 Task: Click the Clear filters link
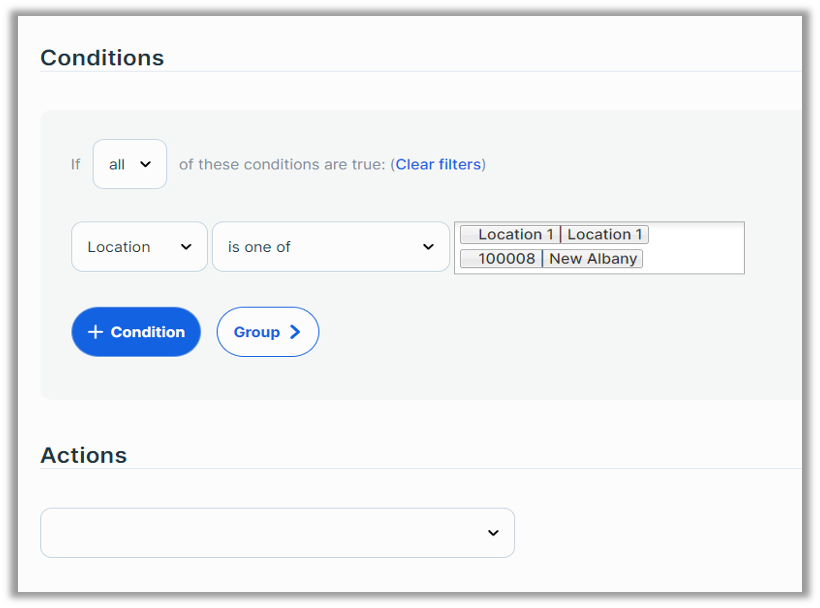coord(438,164)
